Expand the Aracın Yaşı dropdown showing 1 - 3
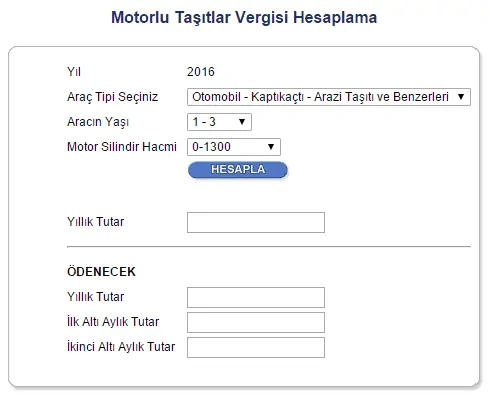The height and width of the screenshot is (395, 489). point(219,122)
